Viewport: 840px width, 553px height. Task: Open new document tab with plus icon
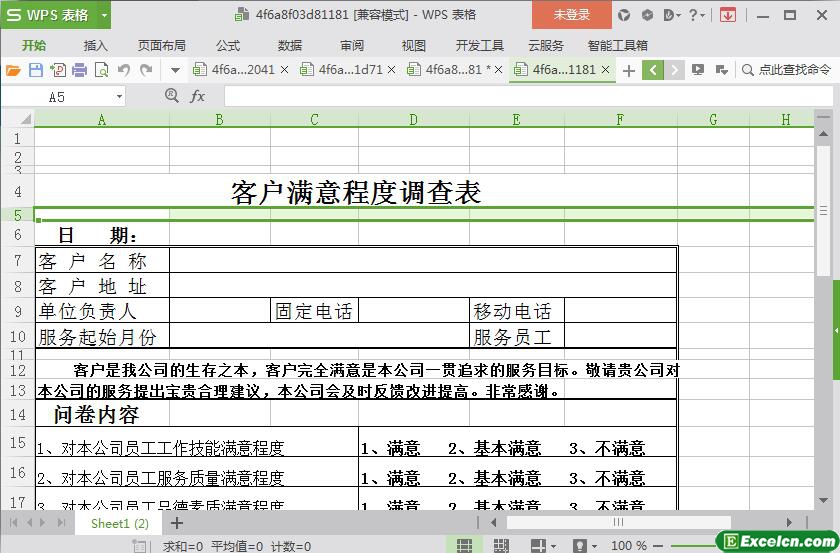click(628, 70)
